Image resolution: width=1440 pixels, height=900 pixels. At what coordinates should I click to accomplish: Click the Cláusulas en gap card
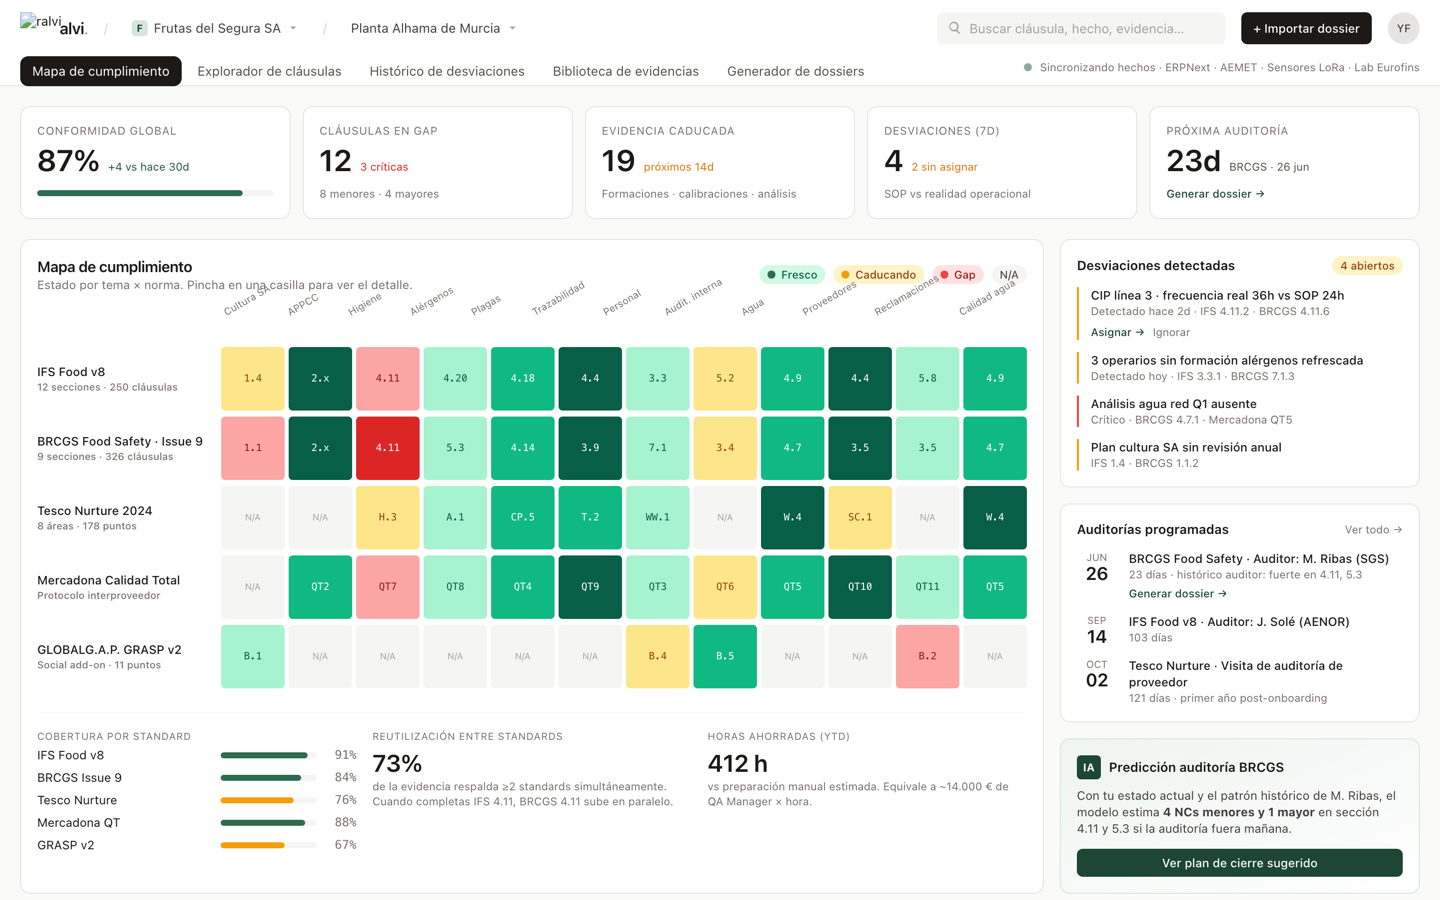(x=438, y=163)
